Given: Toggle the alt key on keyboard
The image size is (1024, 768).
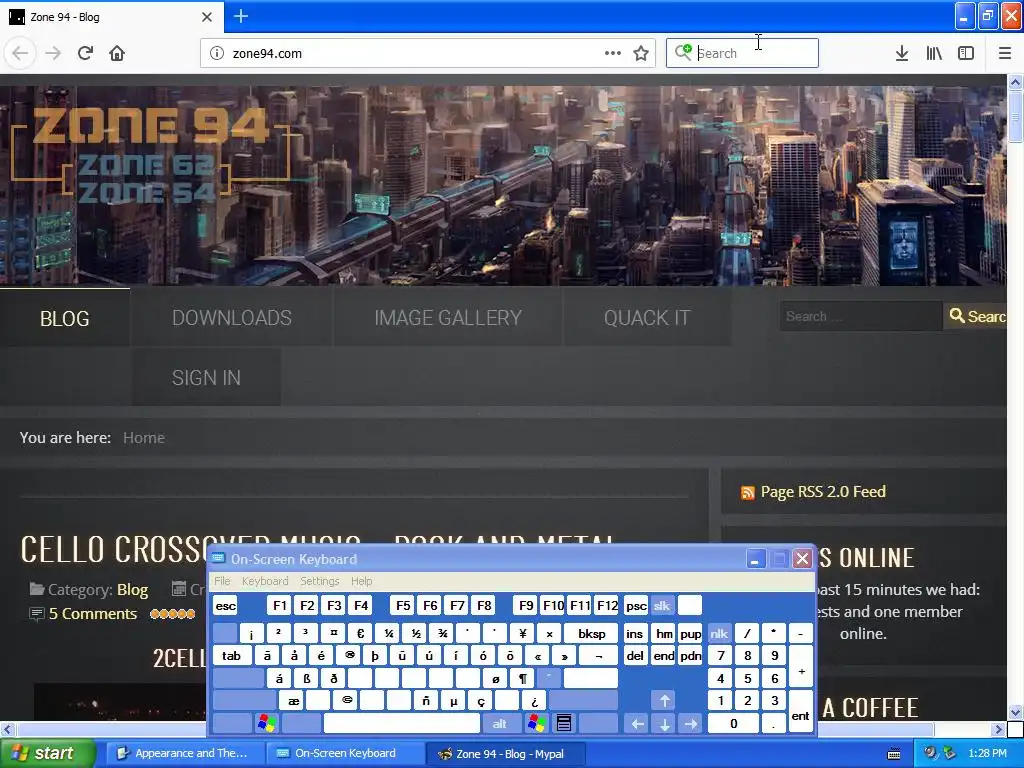Looking at the screenshot, I should tap(500, 723).
